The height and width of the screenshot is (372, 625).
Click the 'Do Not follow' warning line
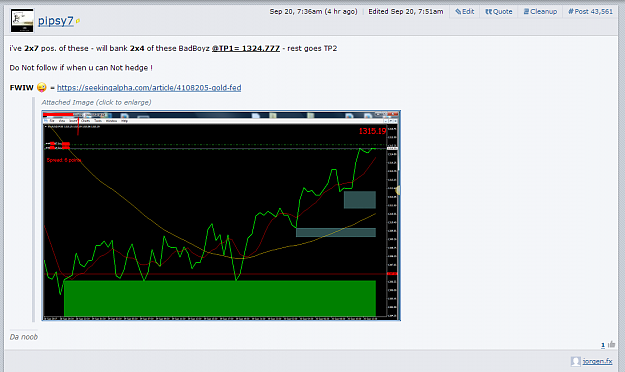pyautogui.click(x=81, y=68)
